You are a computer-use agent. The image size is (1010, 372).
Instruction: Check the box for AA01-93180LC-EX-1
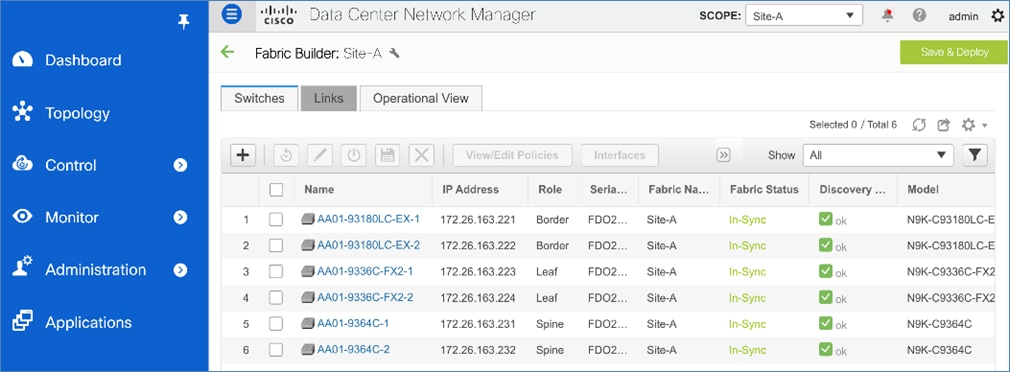click(276, 219)
